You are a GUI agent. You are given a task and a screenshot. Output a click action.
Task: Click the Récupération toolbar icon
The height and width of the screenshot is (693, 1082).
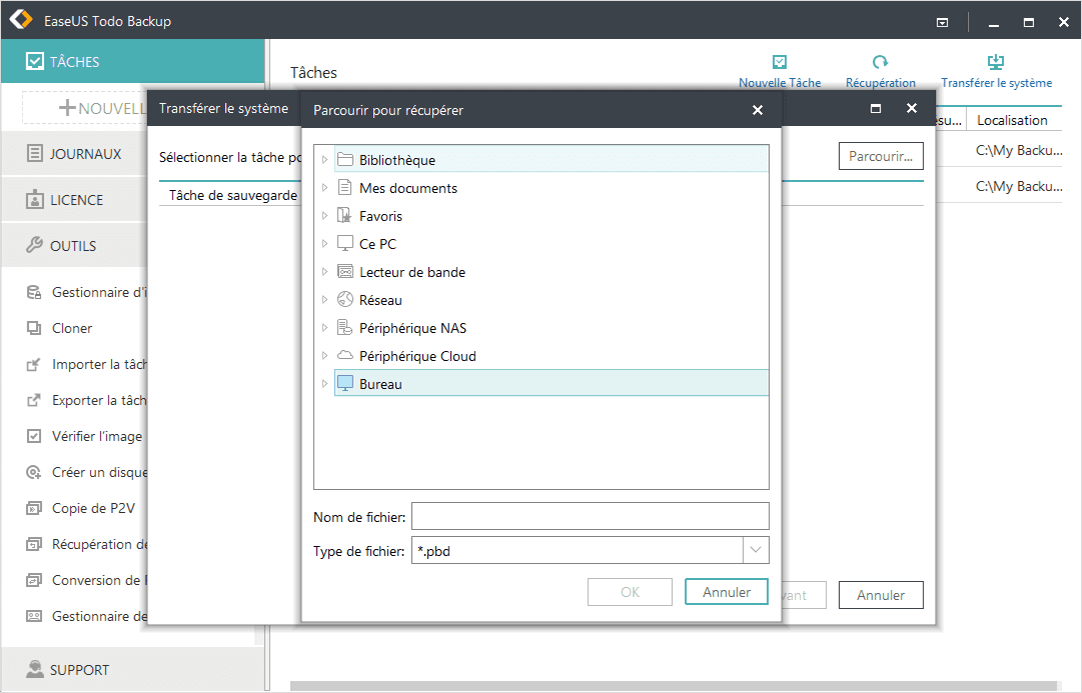pyautogui.click(x=880, y=62)
